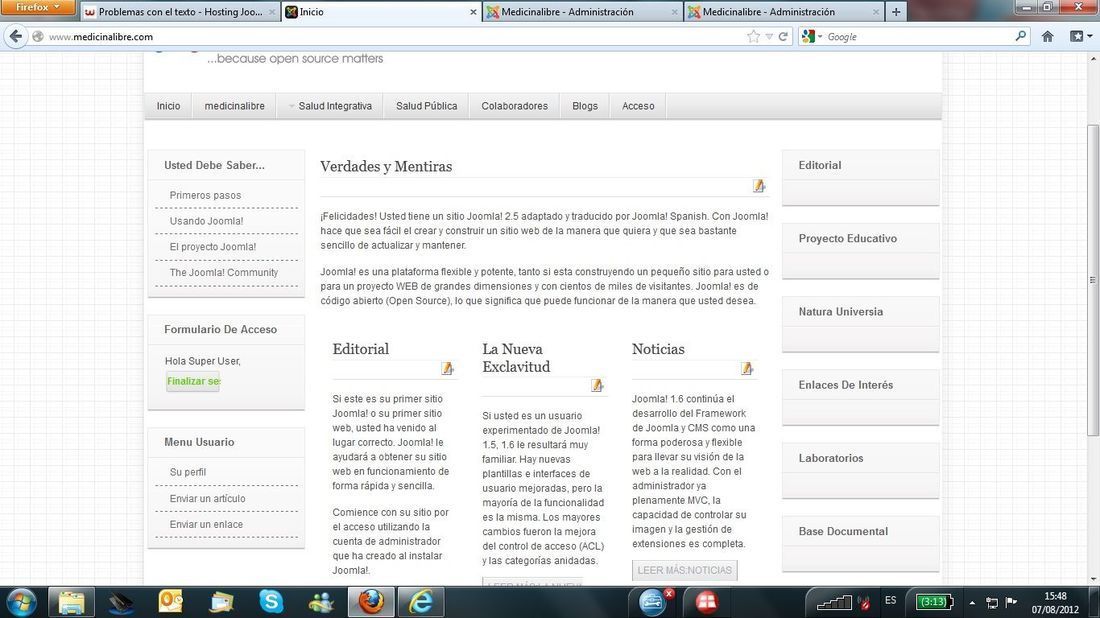Expand Salud Integrativa menu arrow
Screen dimensions: 1100x618
(291, 106)
